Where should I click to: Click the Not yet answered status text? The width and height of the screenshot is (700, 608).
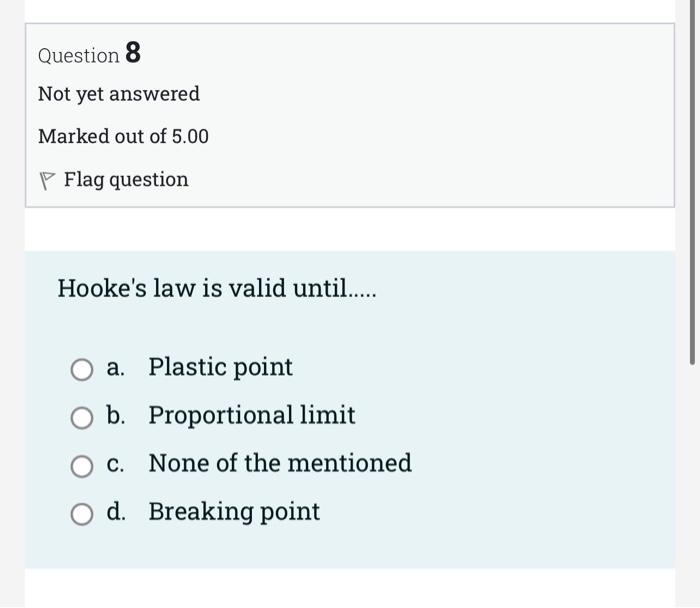119,94
